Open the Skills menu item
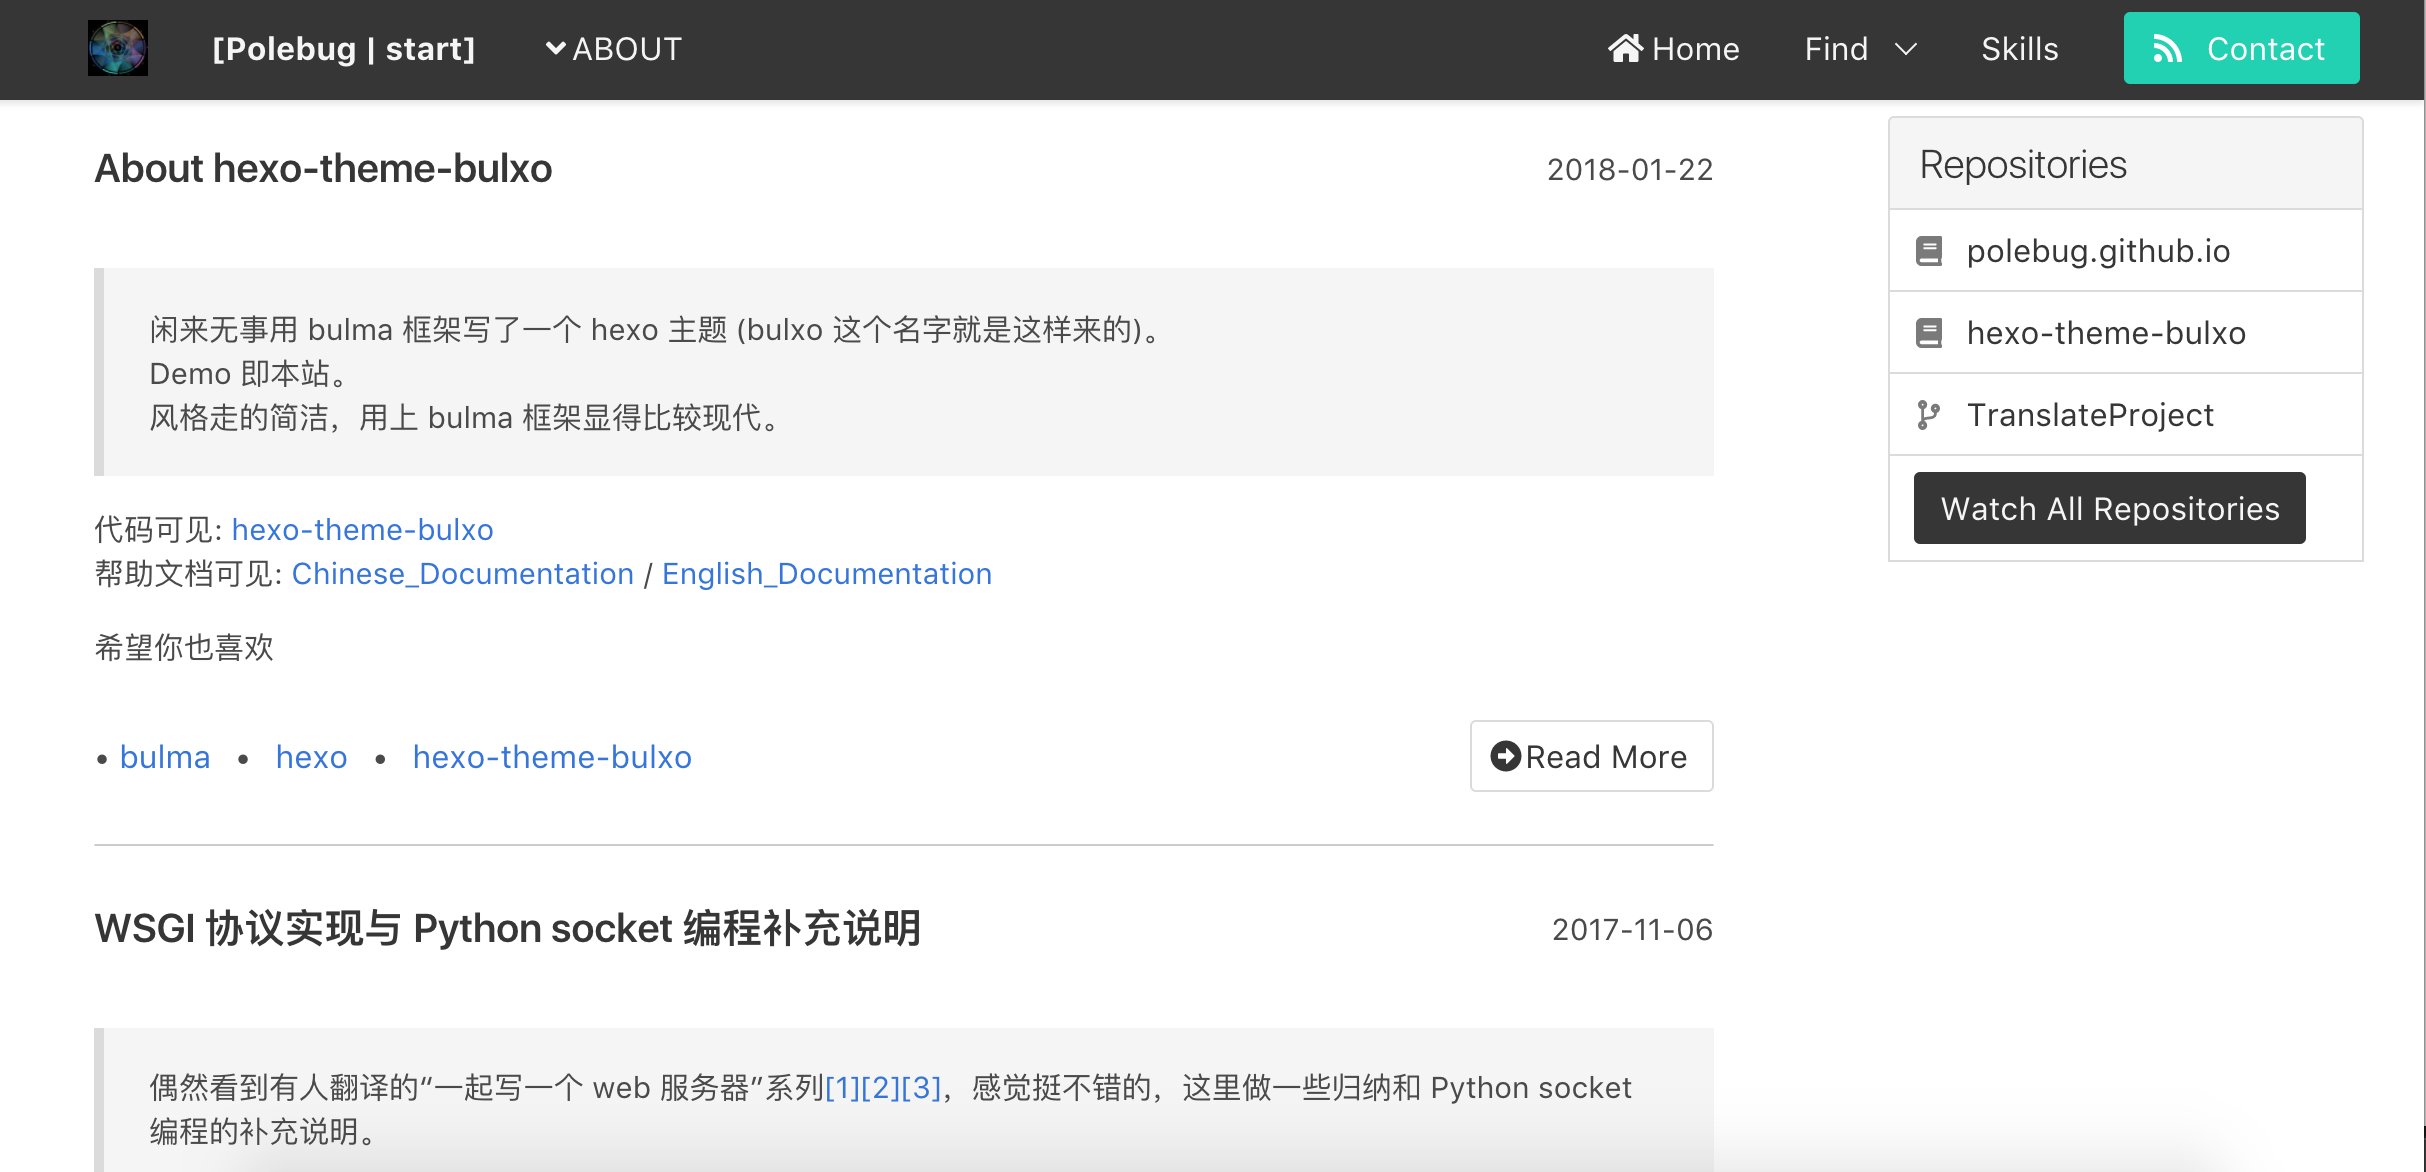Viewport: 2426px width, 1172px height. 2019,49
